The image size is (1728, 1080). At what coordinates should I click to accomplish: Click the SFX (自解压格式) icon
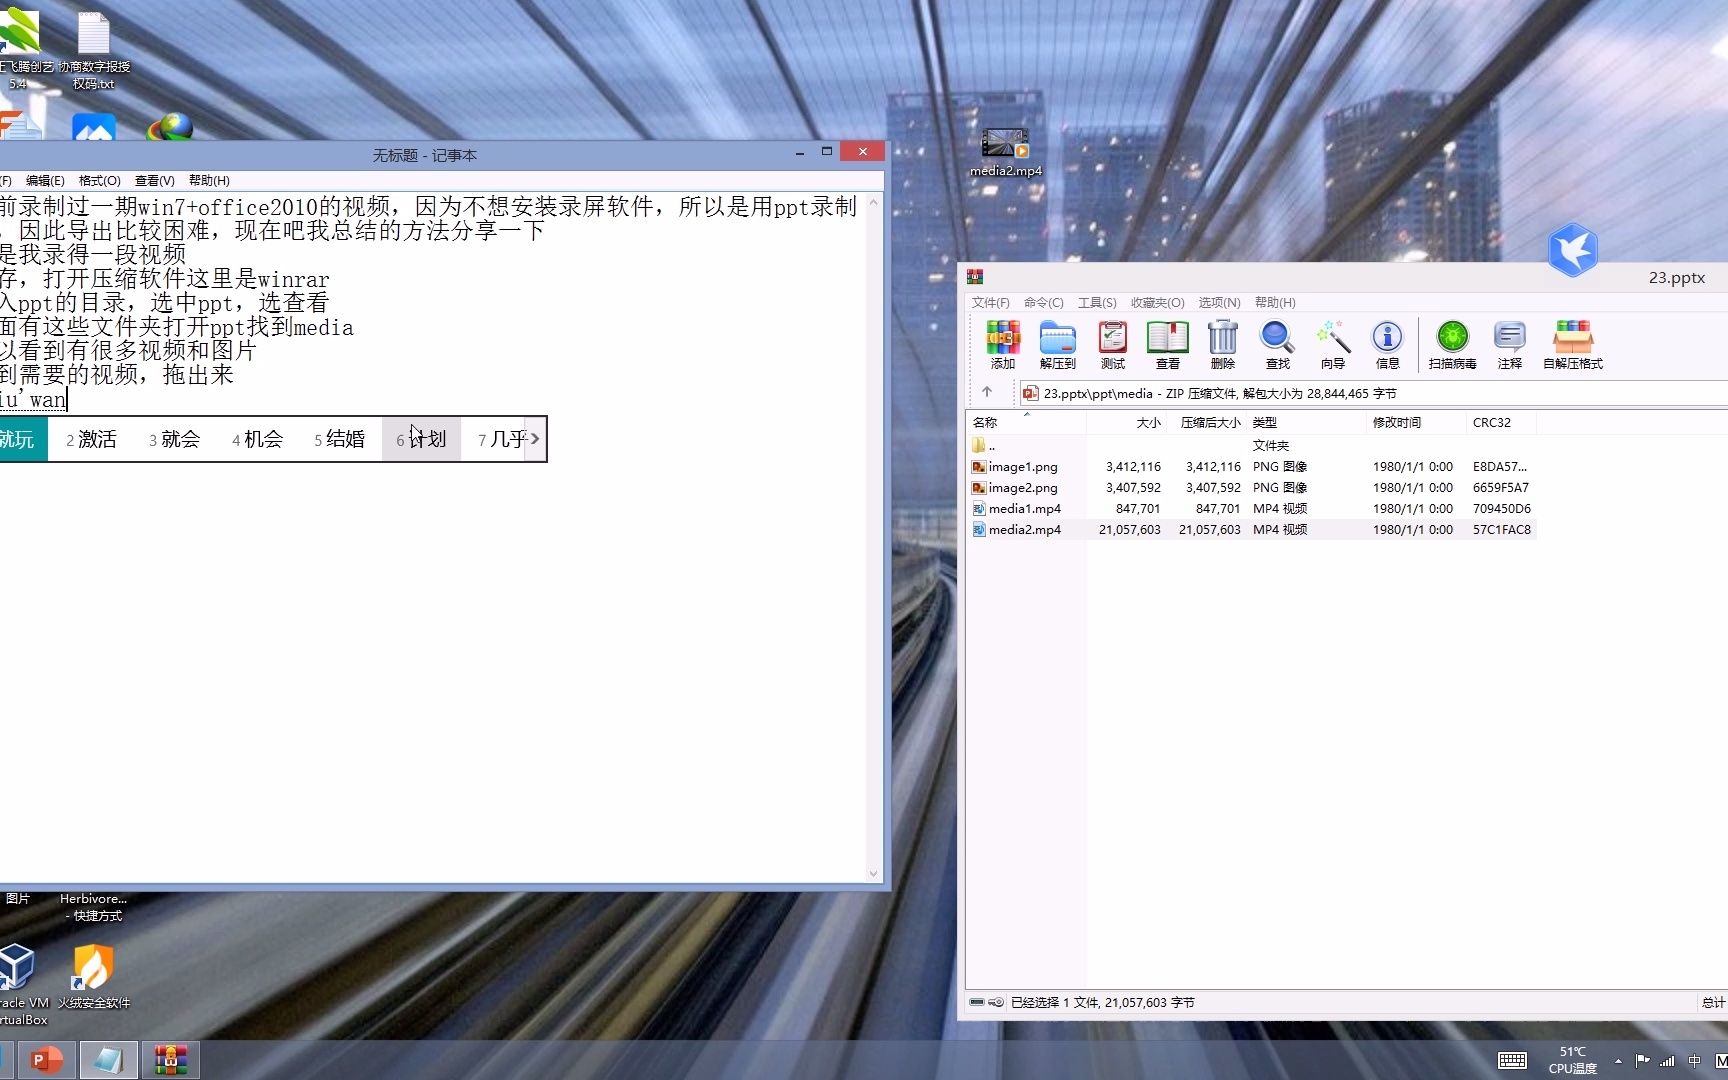click(x=1572, y=345)
